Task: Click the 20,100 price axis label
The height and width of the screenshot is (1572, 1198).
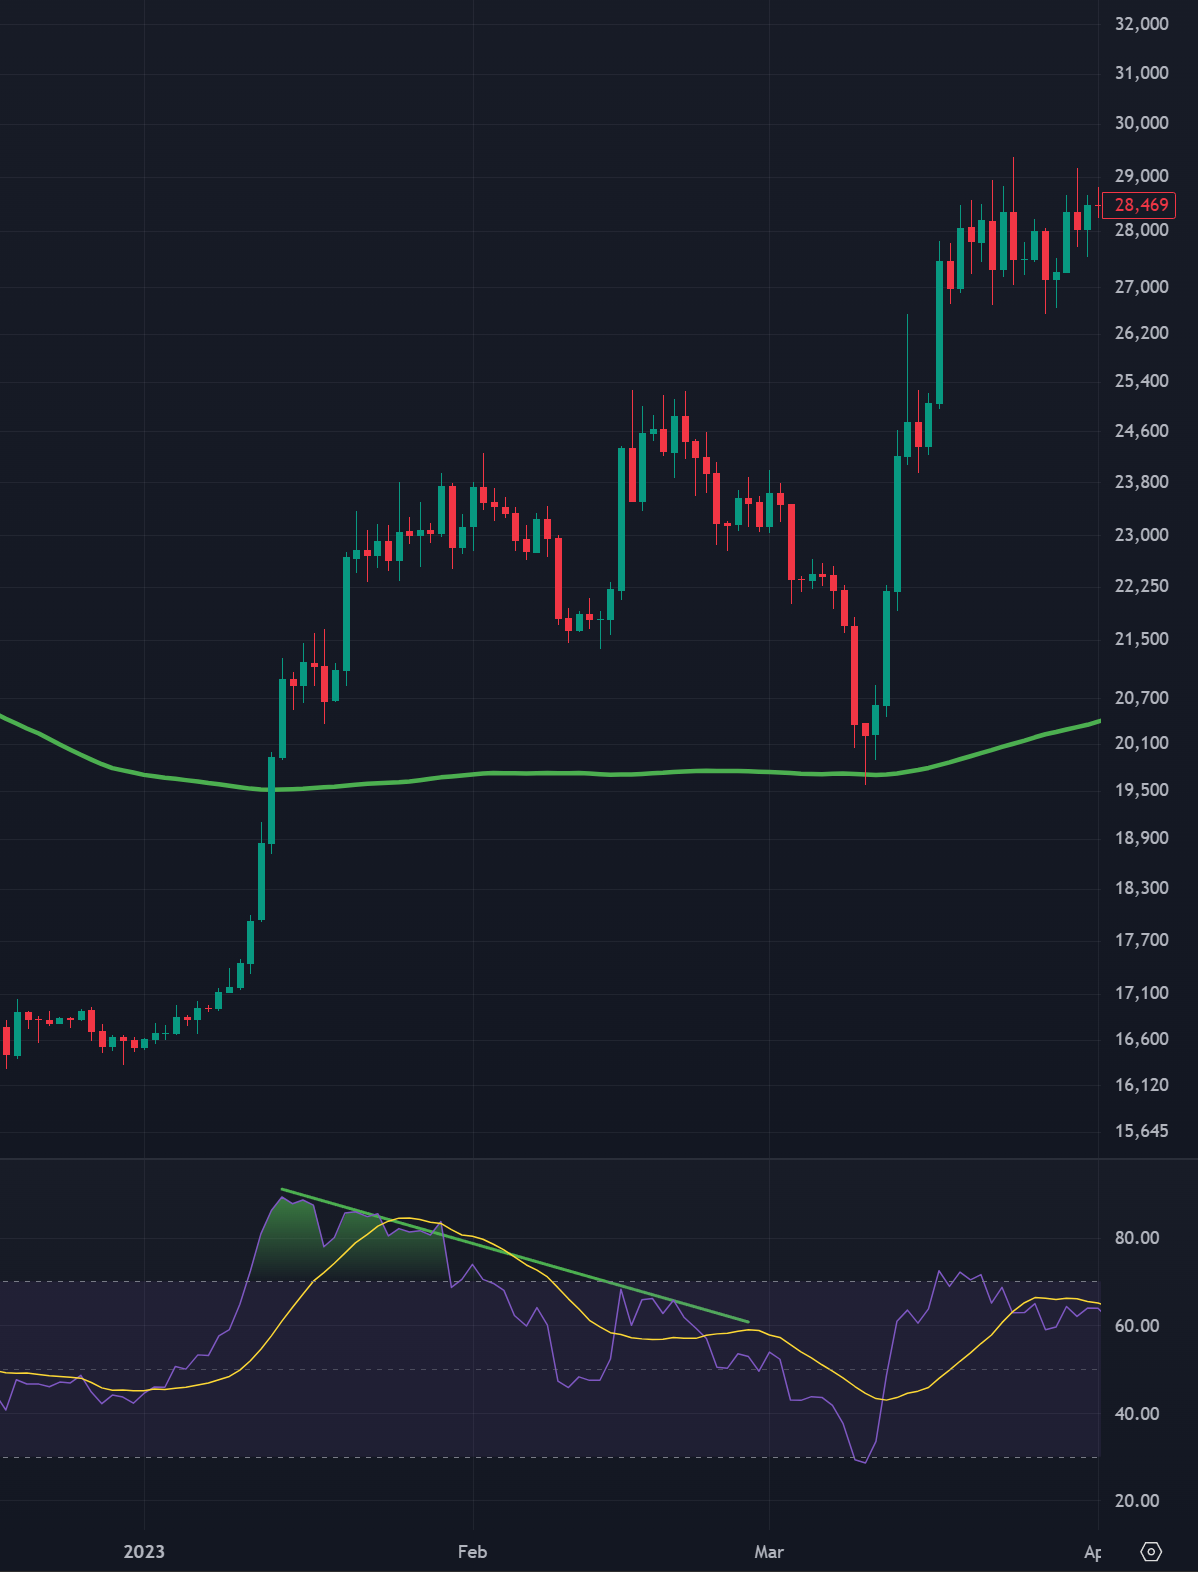Action: (x=1141, y=743)
